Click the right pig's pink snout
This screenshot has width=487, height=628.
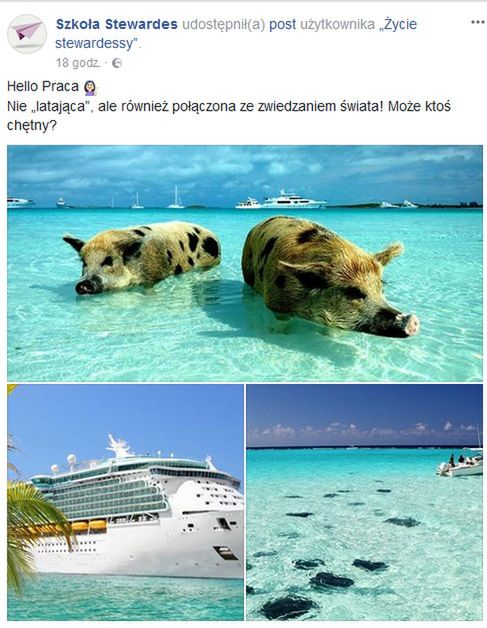[x=411, y=324]
